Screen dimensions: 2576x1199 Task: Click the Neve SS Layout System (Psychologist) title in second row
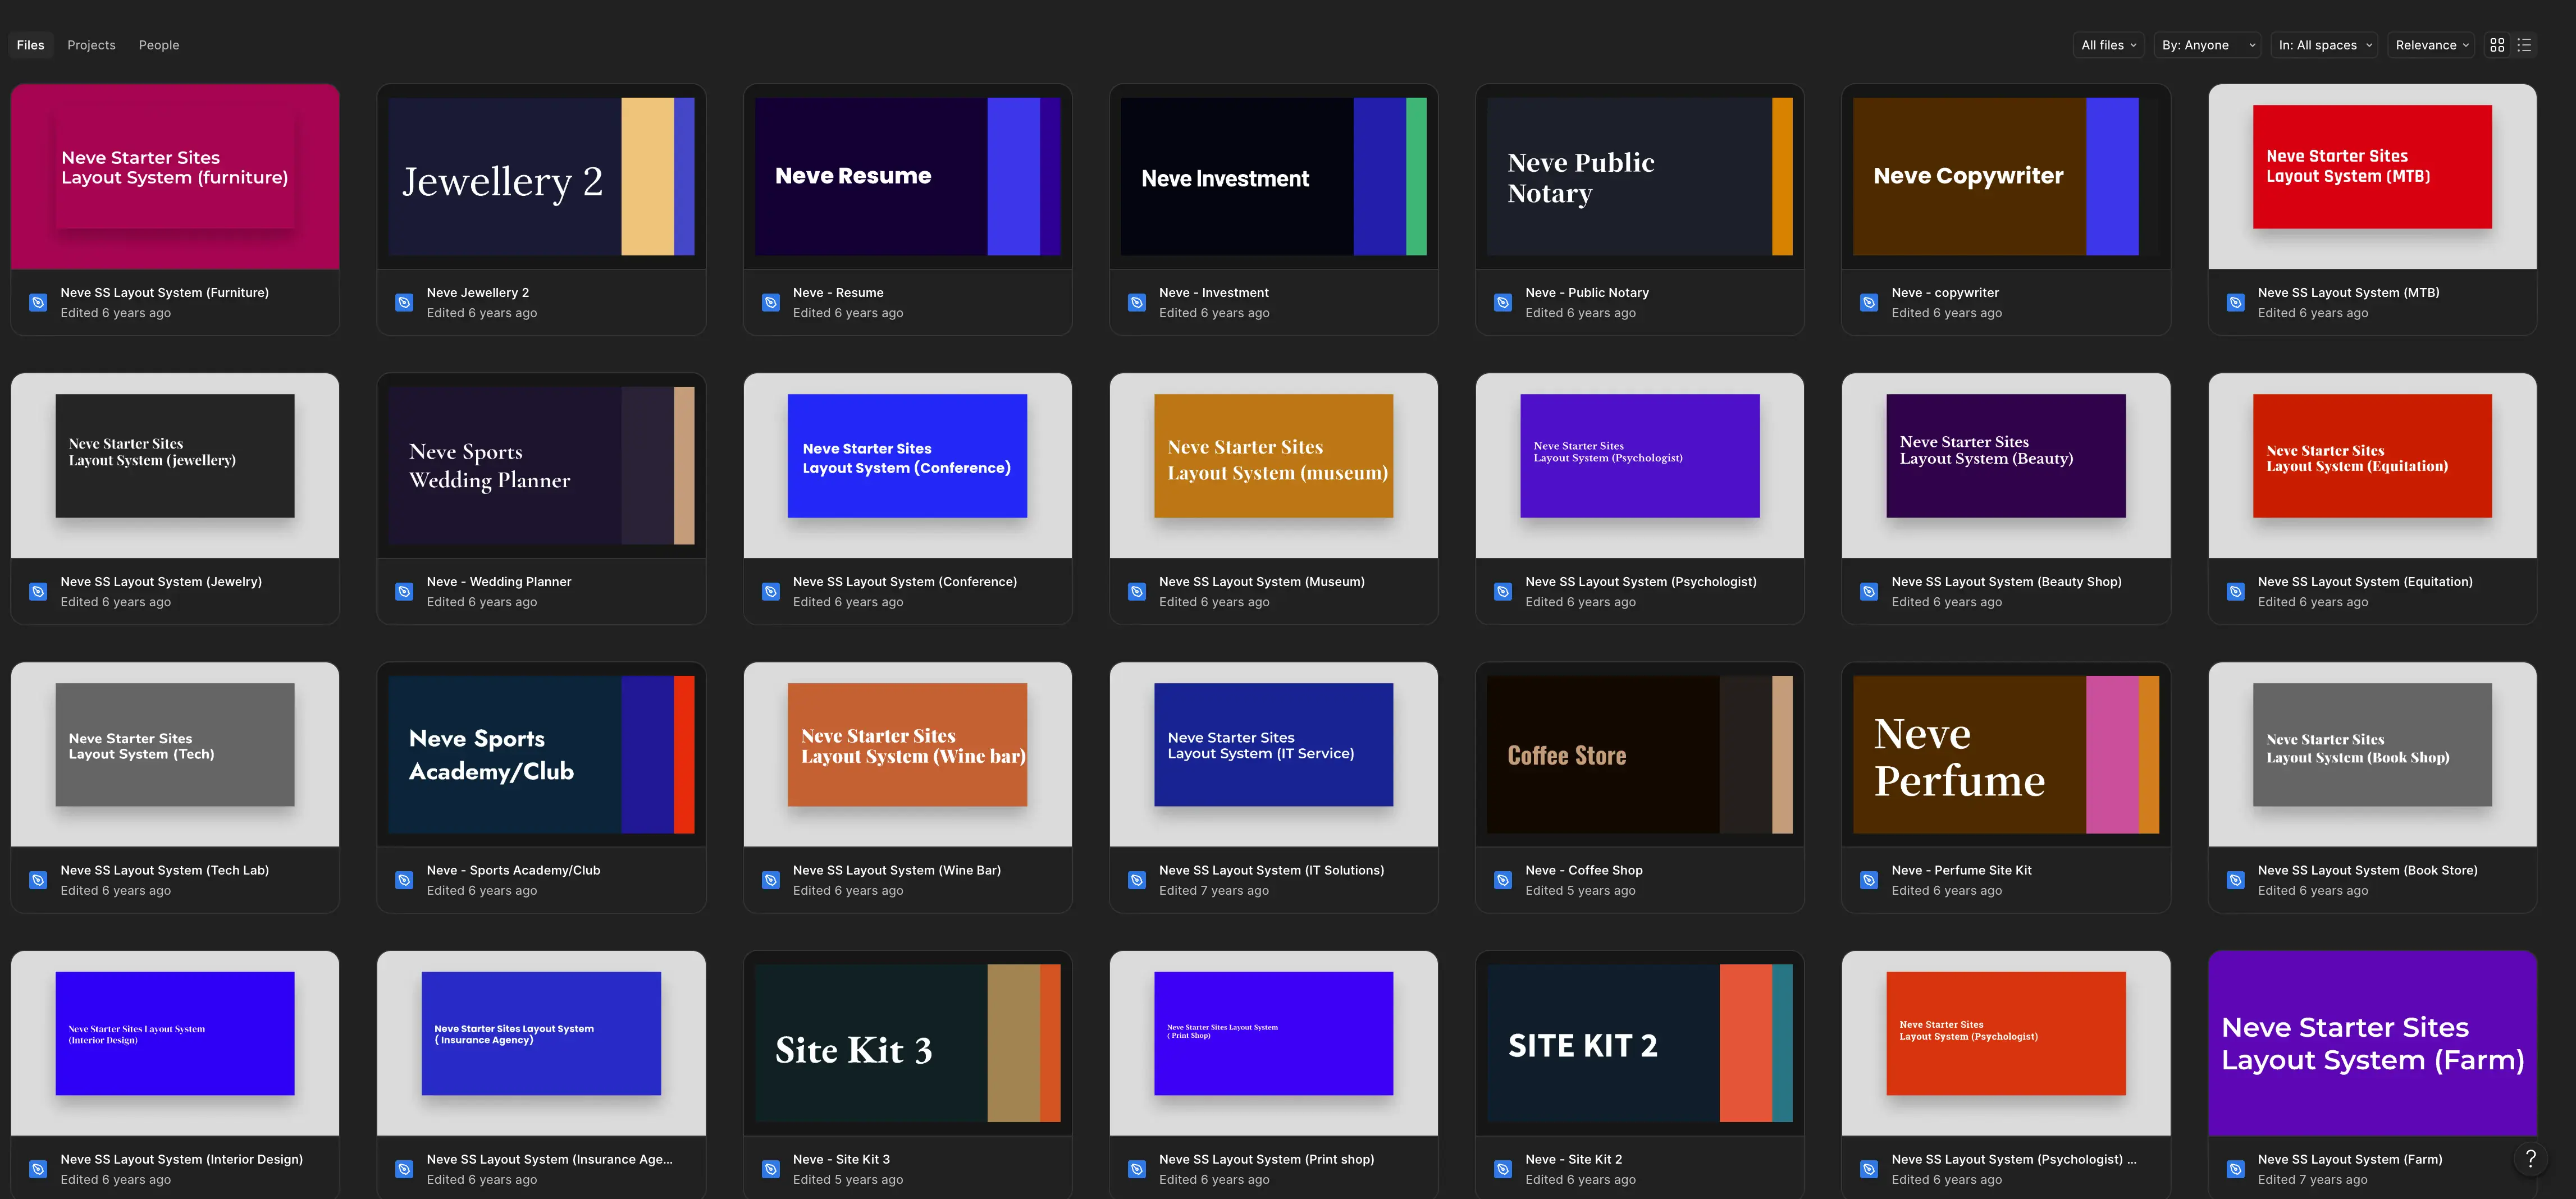tap(1640, 581)
